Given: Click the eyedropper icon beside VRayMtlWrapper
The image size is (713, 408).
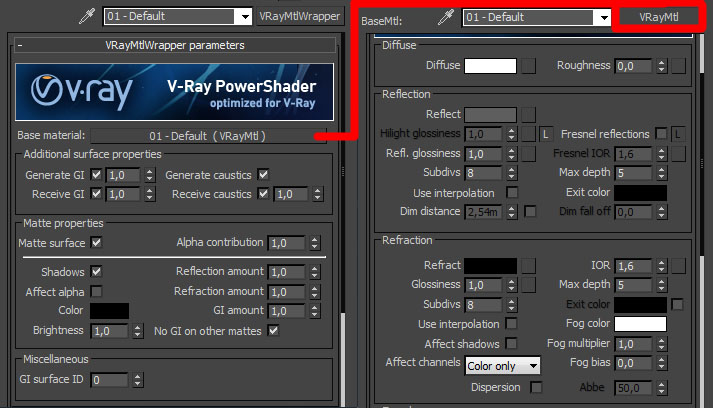Looking at the screenshot, I should coord(87,16).
